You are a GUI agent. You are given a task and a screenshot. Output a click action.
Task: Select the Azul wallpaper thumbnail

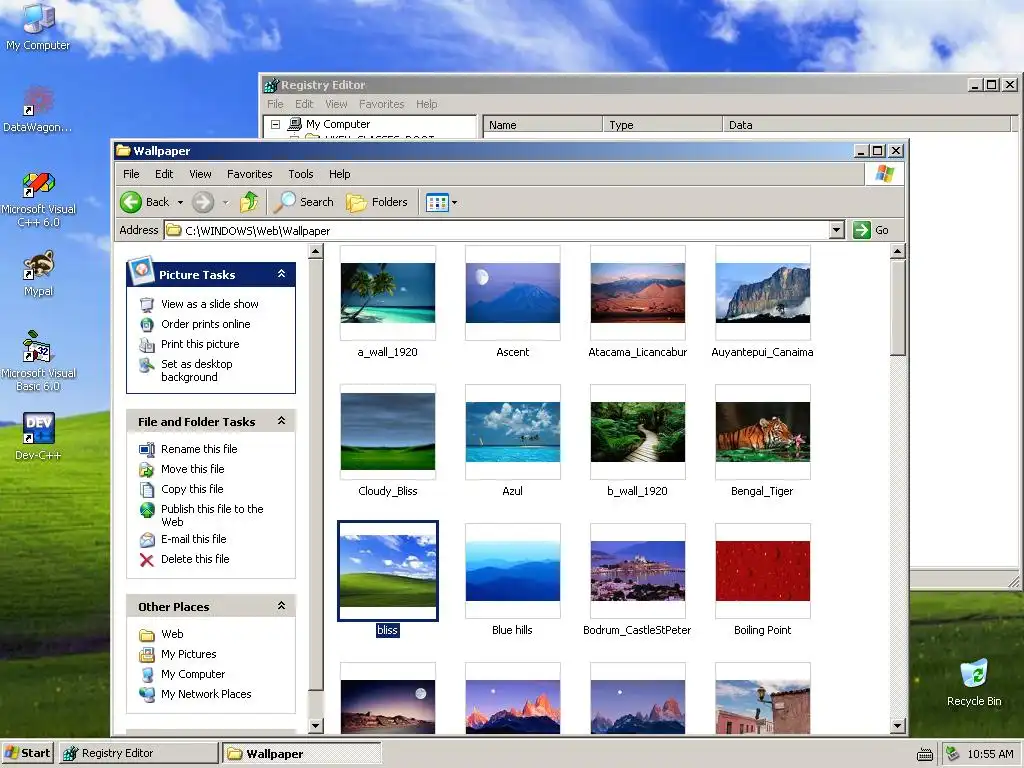(x=513, y=432)
